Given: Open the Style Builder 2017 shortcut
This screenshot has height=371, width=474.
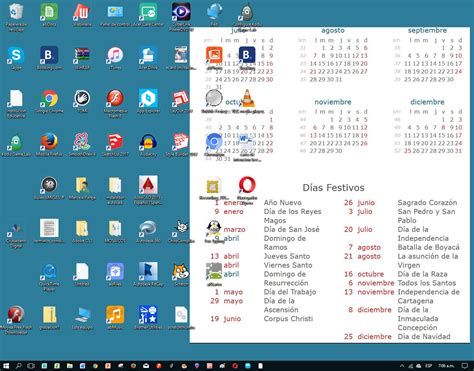Looking at the screenshot, I should point(181,141).
